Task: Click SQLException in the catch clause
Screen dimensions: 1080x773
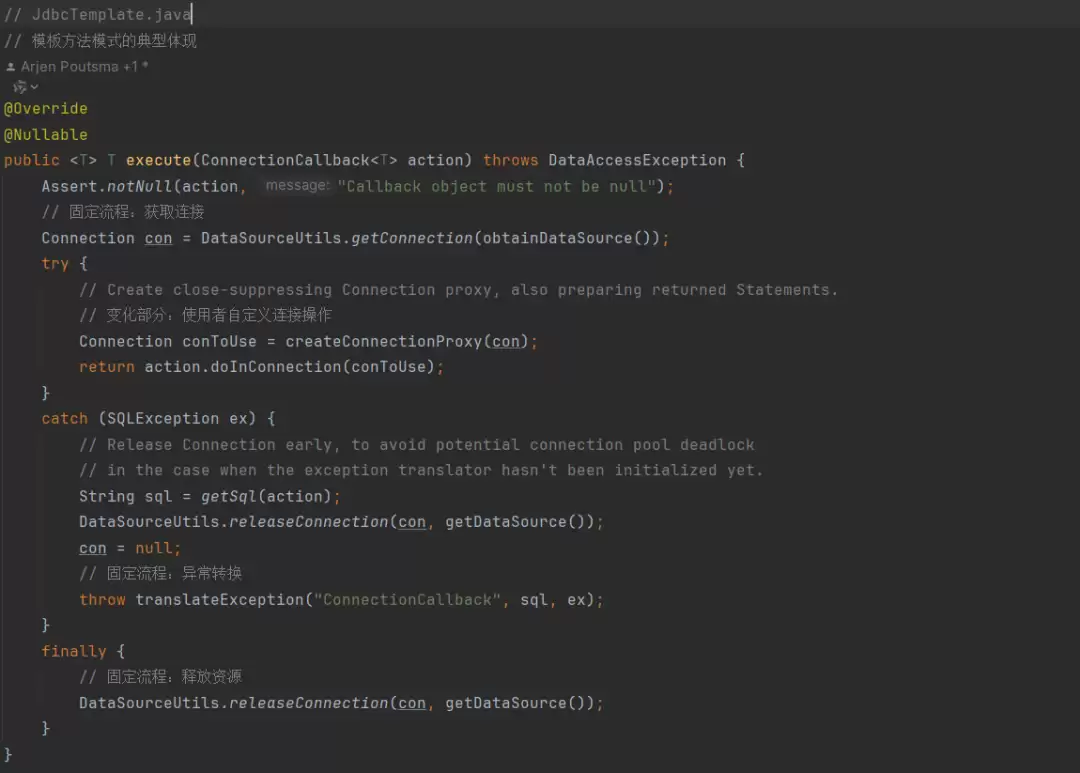Action: pos(163,419)
